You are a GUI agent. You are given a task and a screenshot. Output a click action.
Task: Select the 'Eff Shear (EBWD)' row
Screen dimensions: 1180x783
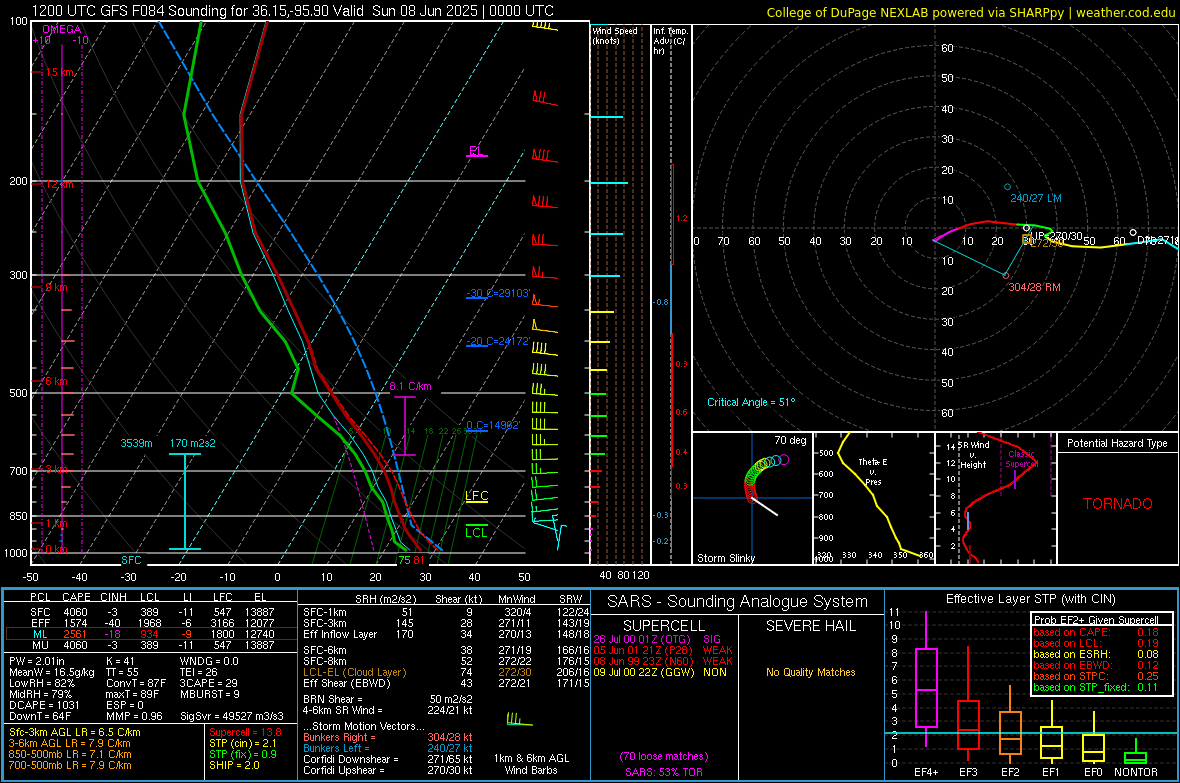coord(446,683)
